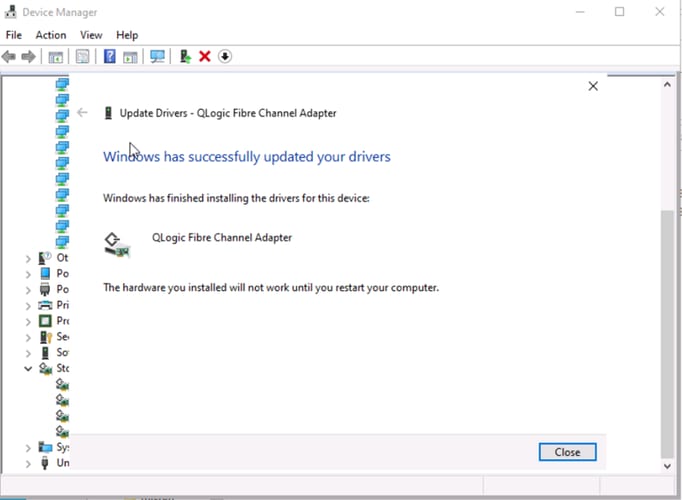This screenshot has height=500, width=682.
Task: Expand the 'Pri' printer node chevron
Action: (x=28, y=306)
